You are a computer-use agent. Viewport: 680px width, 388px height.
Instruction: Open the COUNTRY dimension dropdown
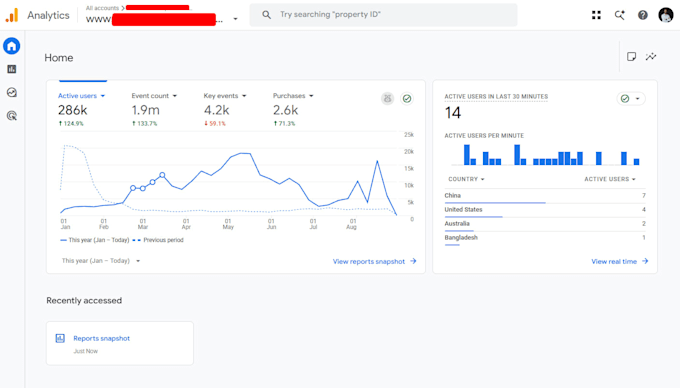466,179
